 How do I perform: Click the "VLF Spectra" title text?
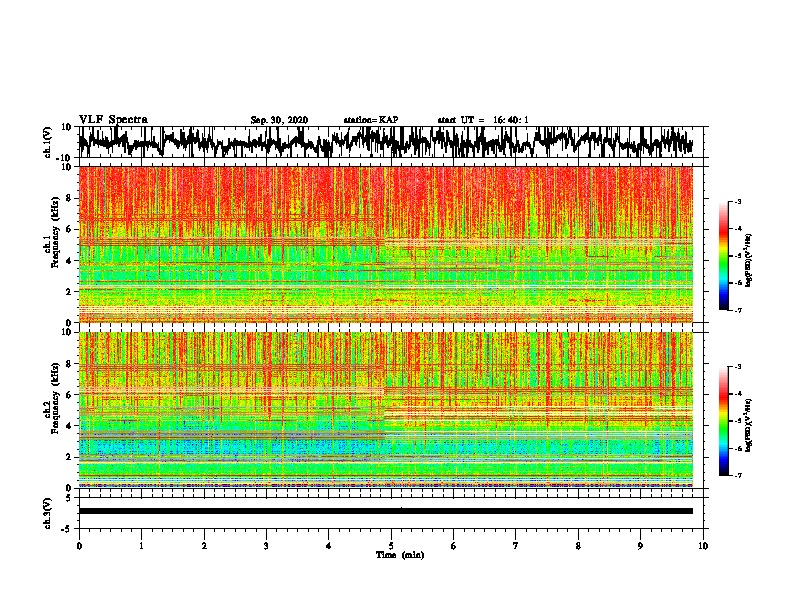113,120
